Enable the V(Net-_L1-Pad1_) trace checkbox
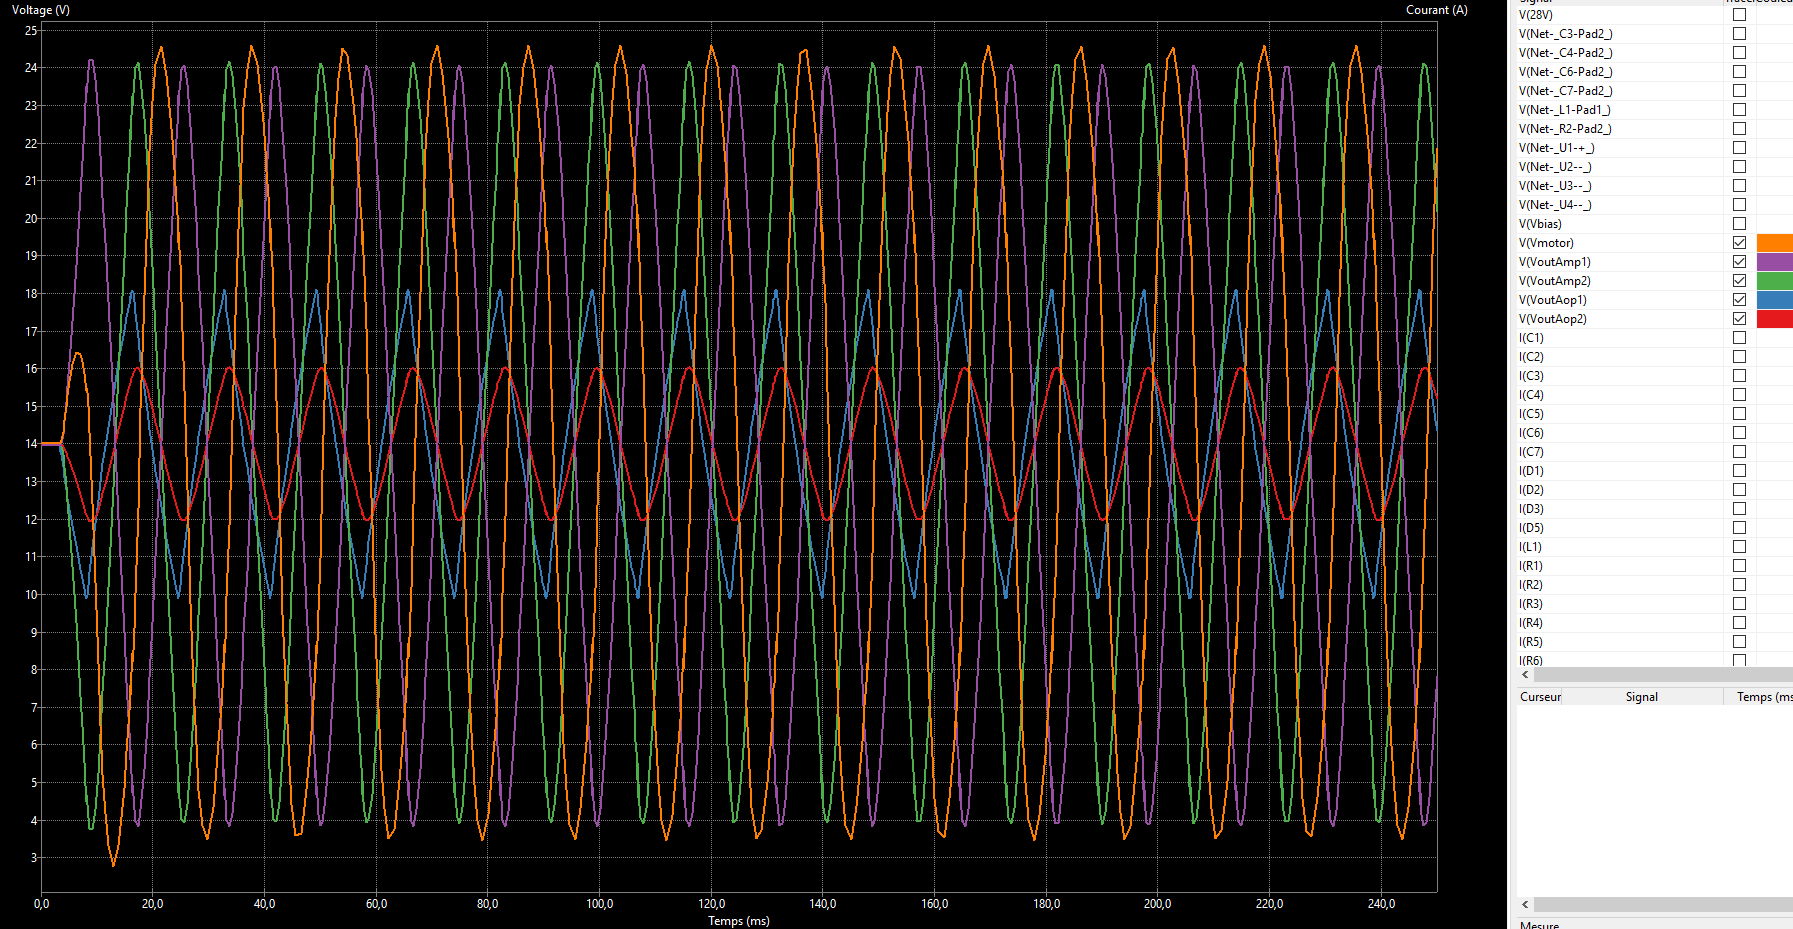The height and width of the screenshot is (929, 1793). tap(1739, 110)
